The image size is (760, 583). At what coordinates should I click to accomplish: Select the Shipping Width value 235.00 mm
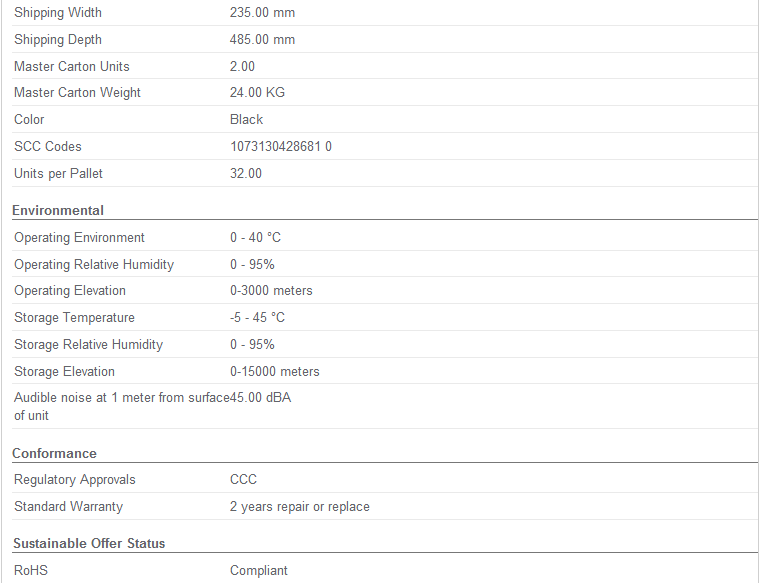tap(262, 13)
